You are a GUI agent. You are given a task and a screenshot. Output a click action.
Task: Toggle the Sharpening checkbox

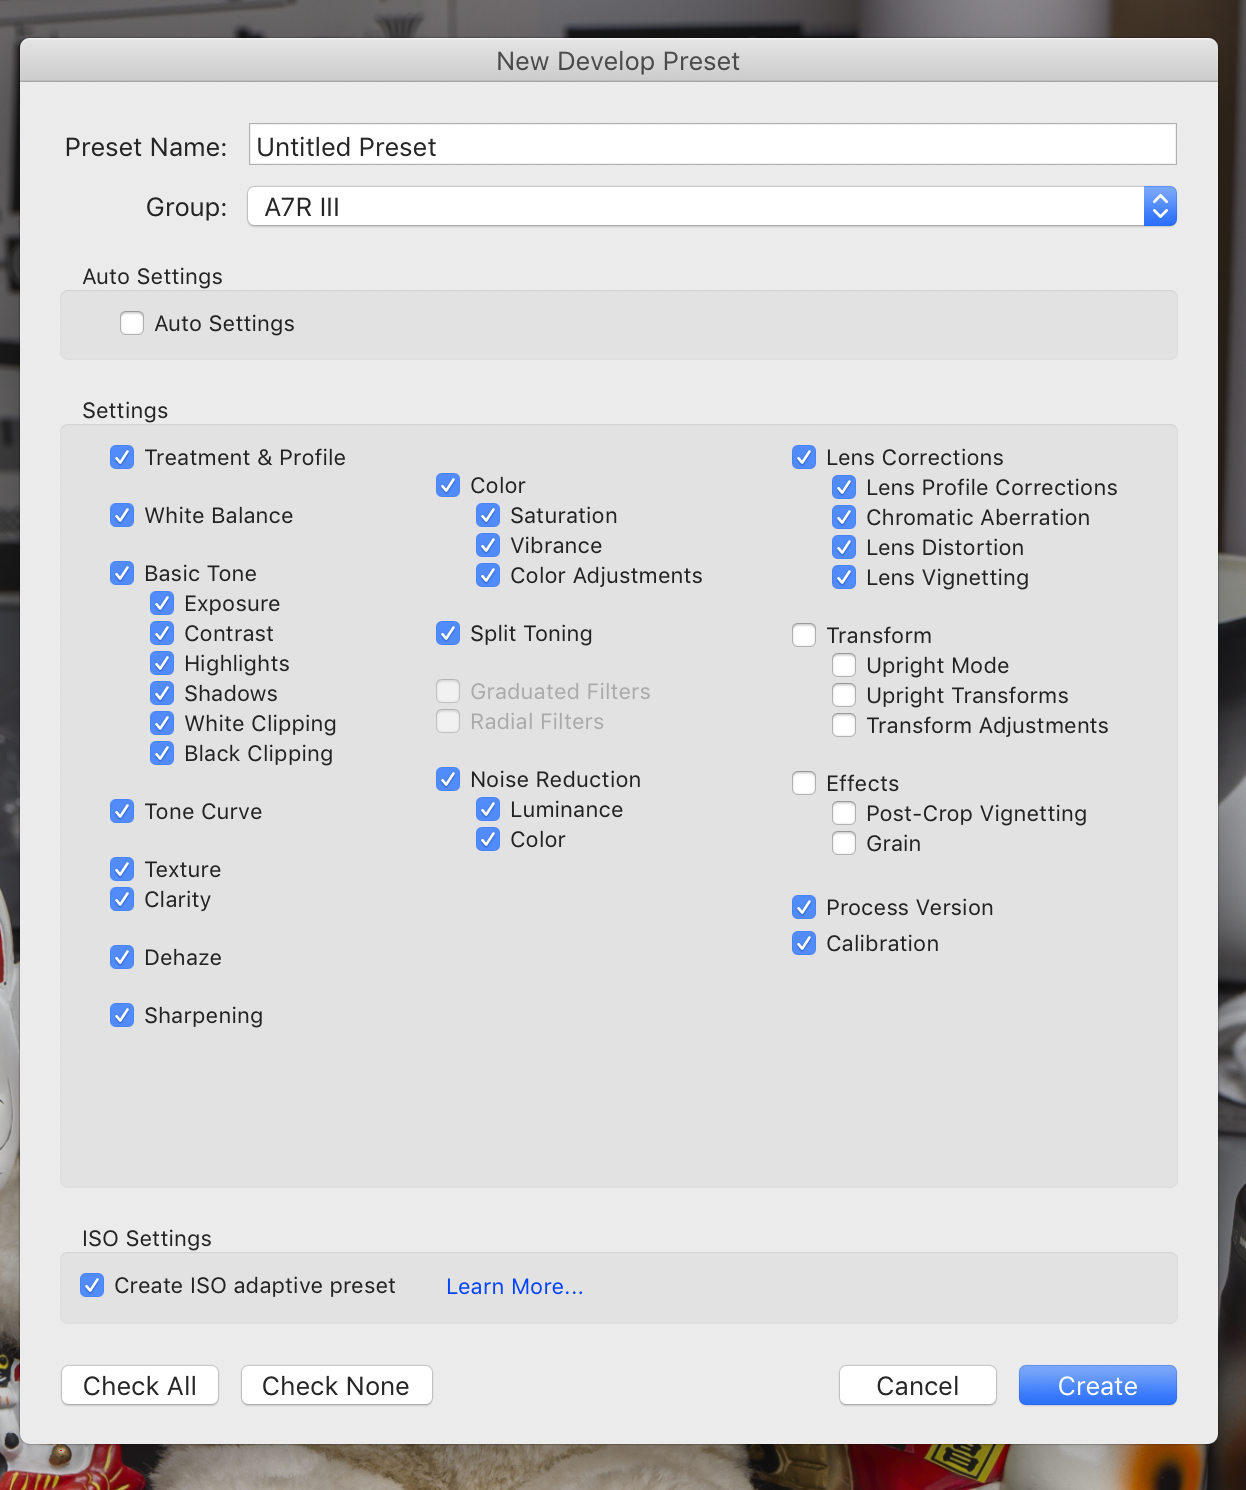tap(122, 1015)
